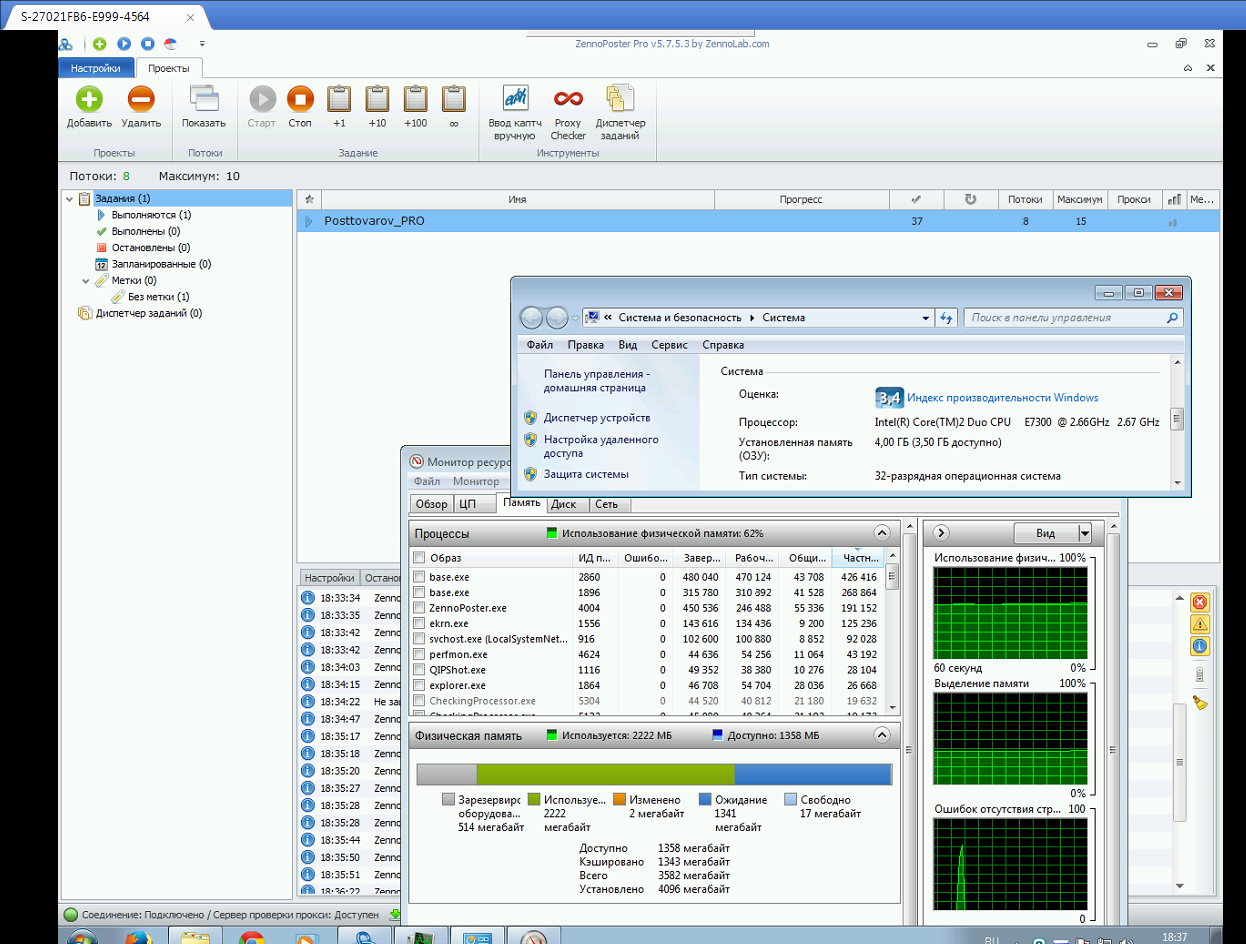Viewport: 1246px width, 944px height.
Task: Click the checkmark column header icon
Action: pos(917,199)
